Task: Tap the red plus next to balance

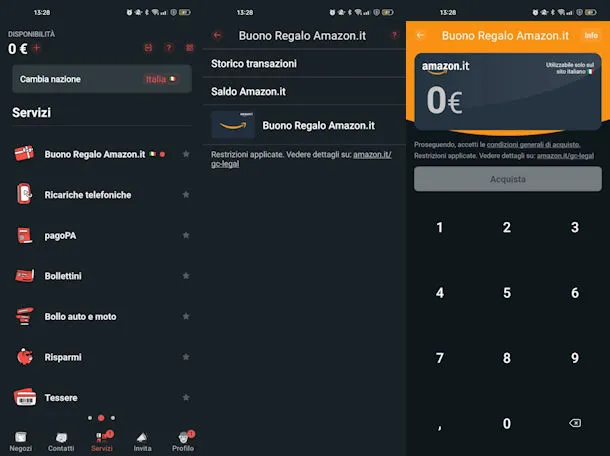Action: point(37,48)
